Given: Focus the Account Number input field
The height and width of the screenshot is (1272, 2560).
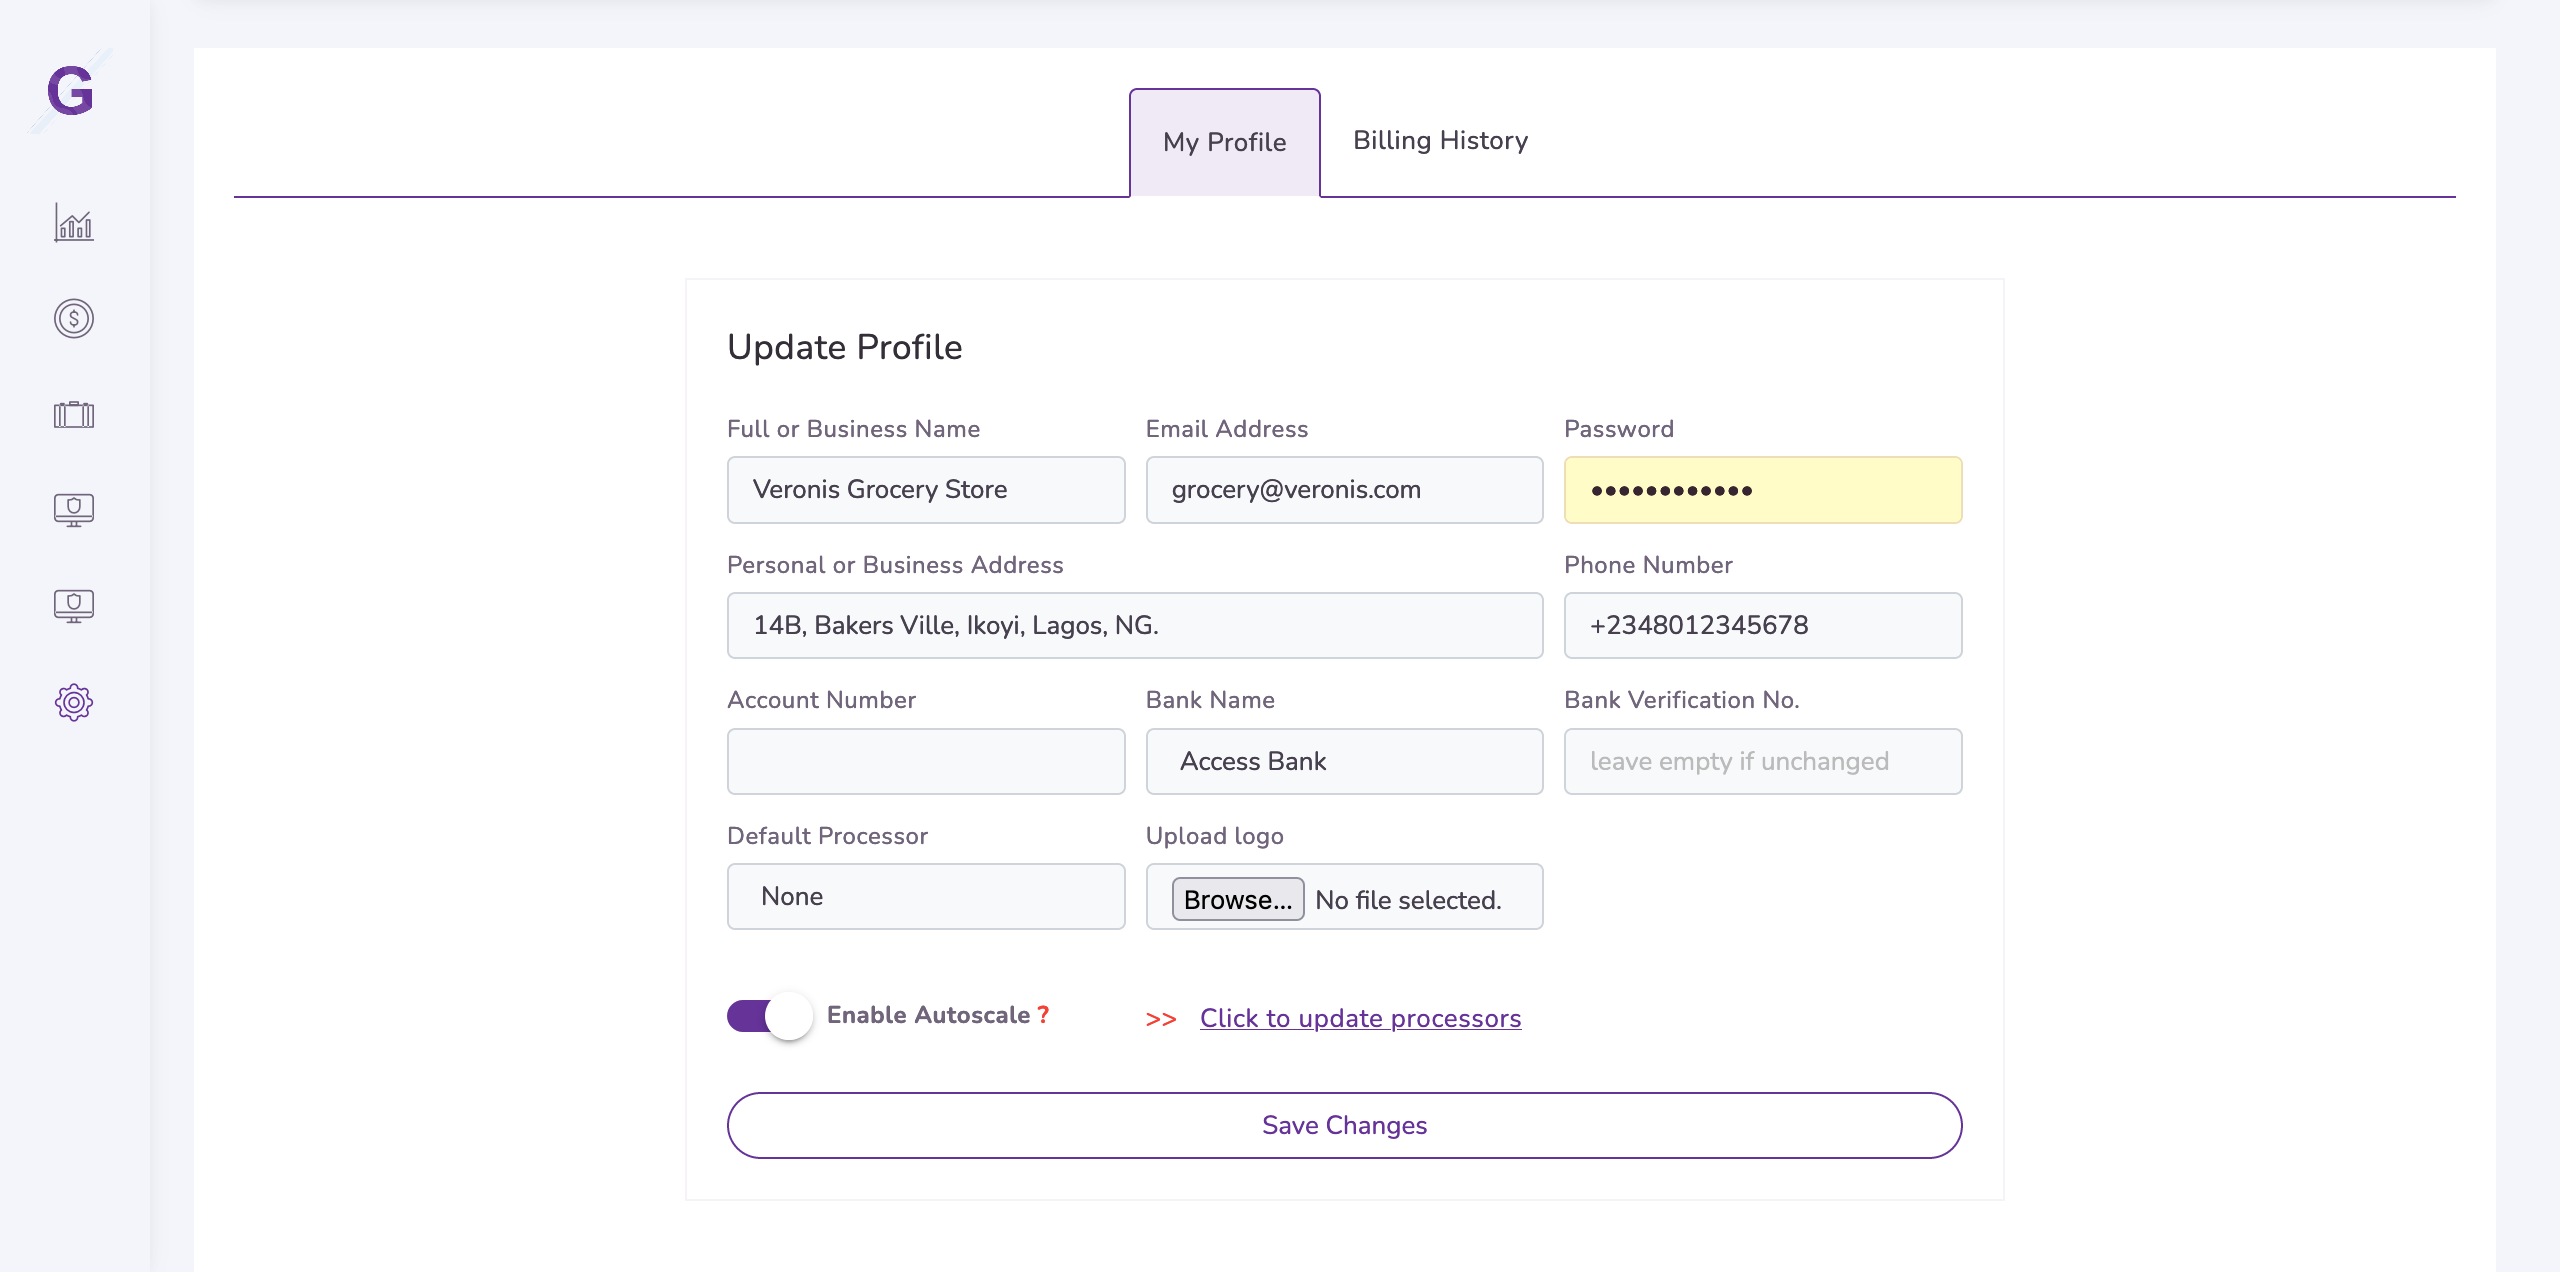Looking at the screenshot, I should [926, 761].
